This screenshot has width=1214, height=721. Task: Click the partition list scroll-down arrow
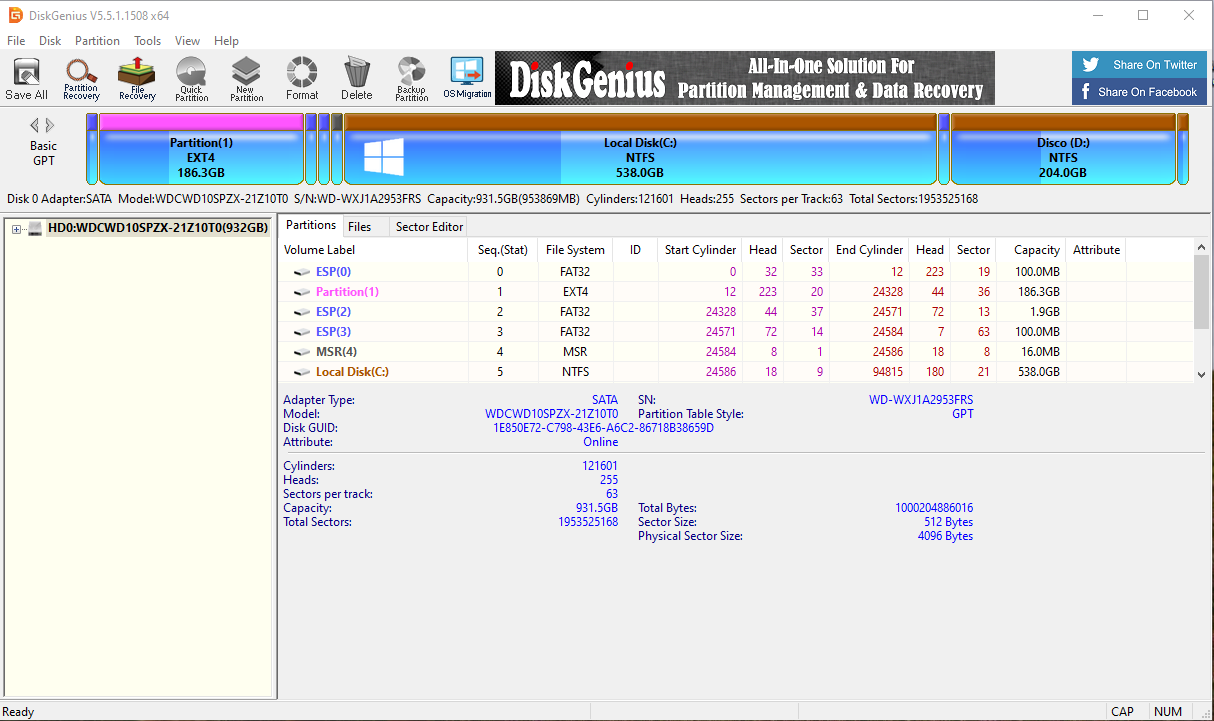1202,374
